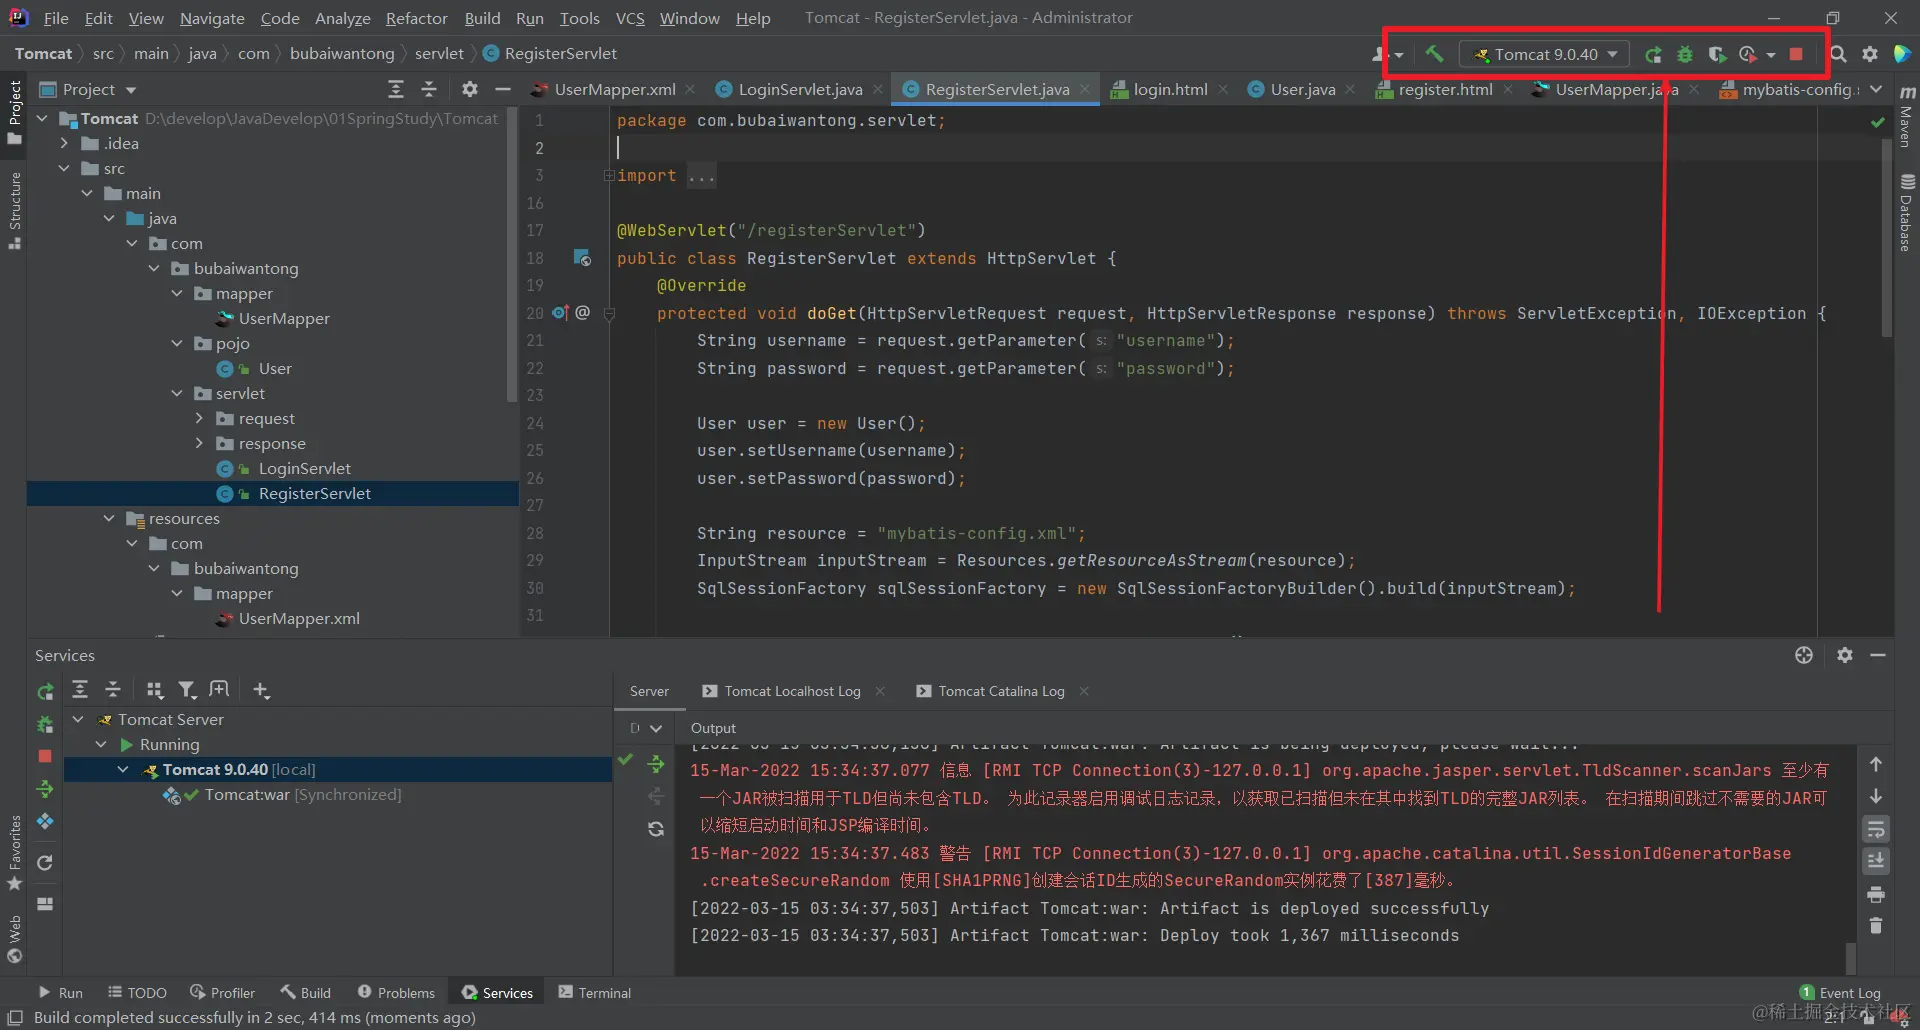
Task: Switch to the LoginServlet.java editor tab
Action: click(x=800, y=89)
